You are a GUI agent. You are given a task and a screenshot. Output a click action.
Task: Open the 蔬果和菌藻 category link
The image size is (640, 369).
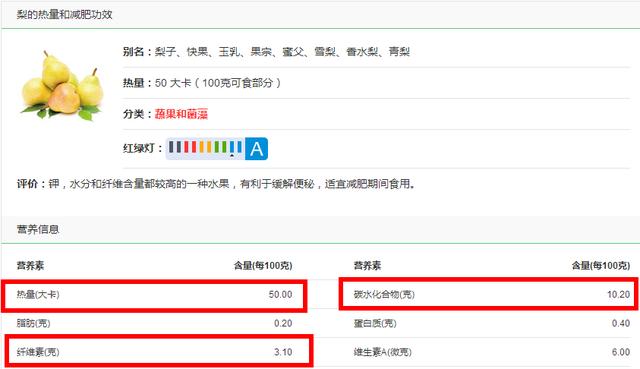tap(181, 114)
